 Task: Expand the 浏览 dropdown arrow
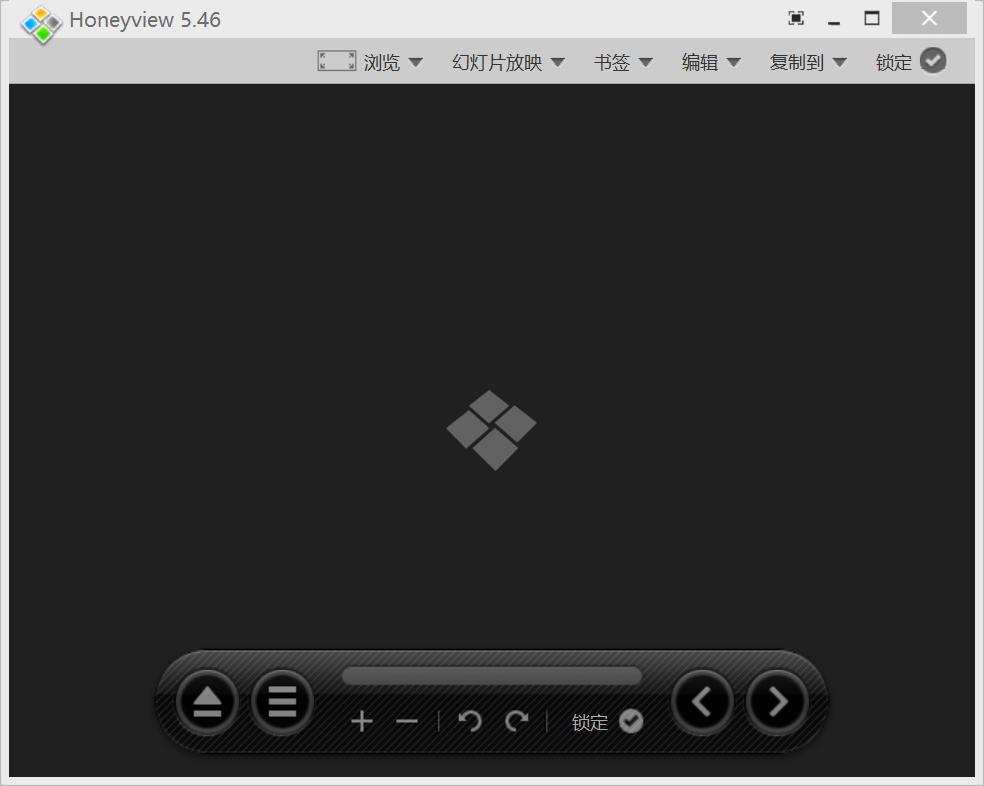(415, 62)
